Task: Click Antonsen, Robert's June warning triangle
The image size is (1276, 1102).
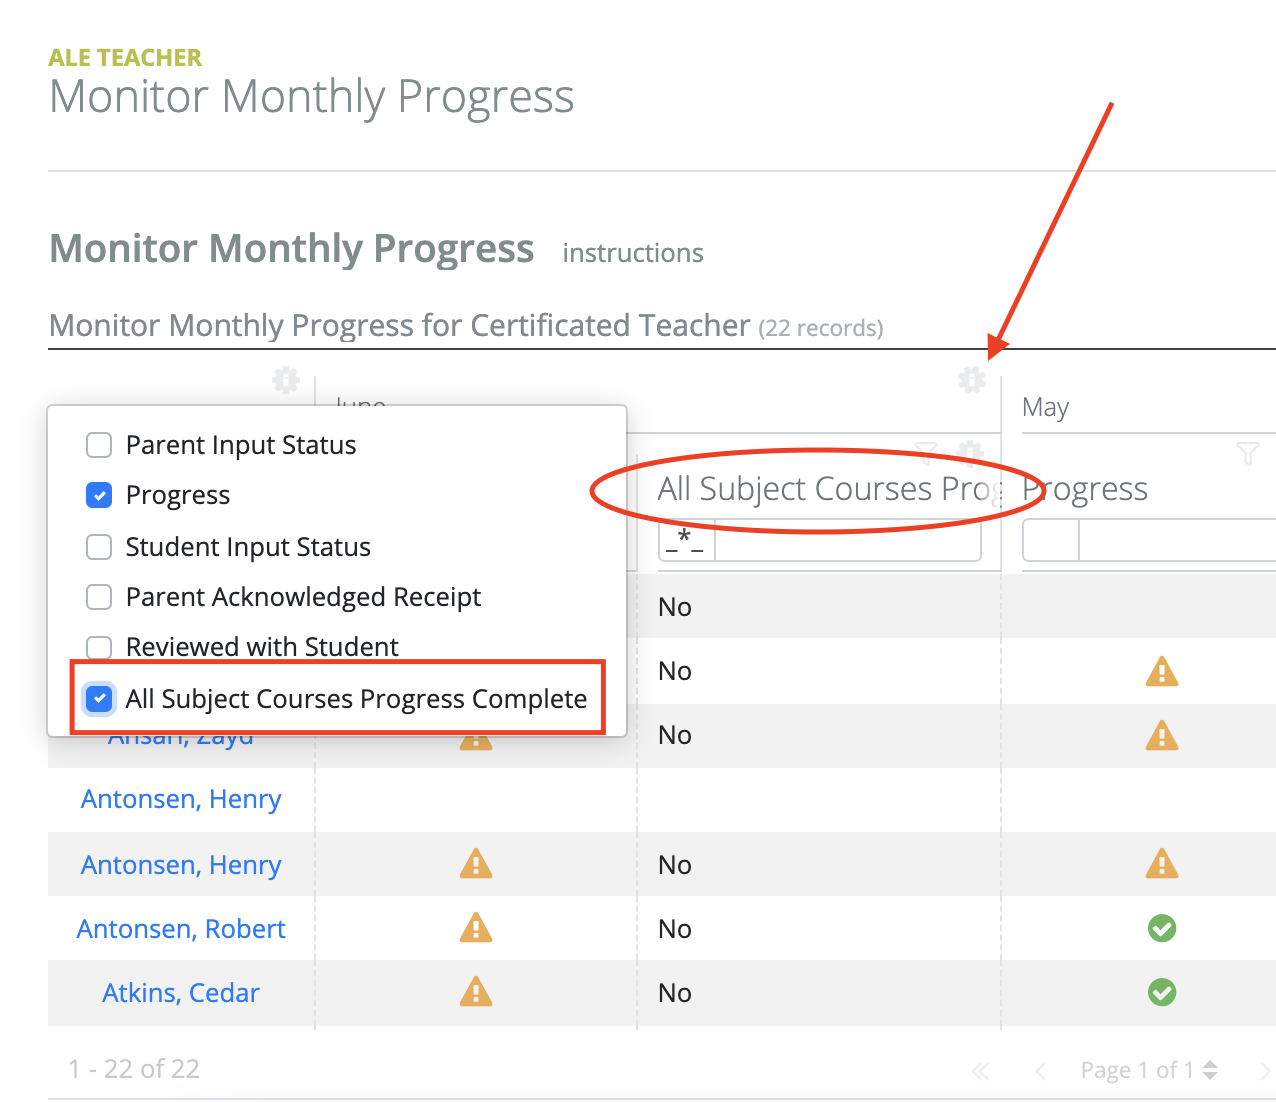Action: click(476, 928)
